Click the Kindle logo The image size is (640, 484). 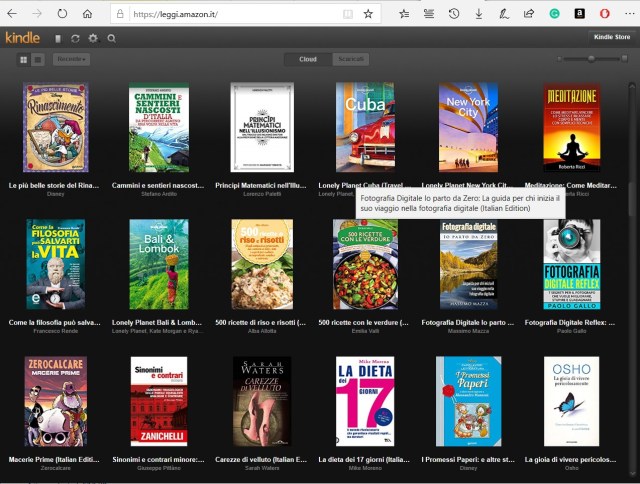coord(22,38)
